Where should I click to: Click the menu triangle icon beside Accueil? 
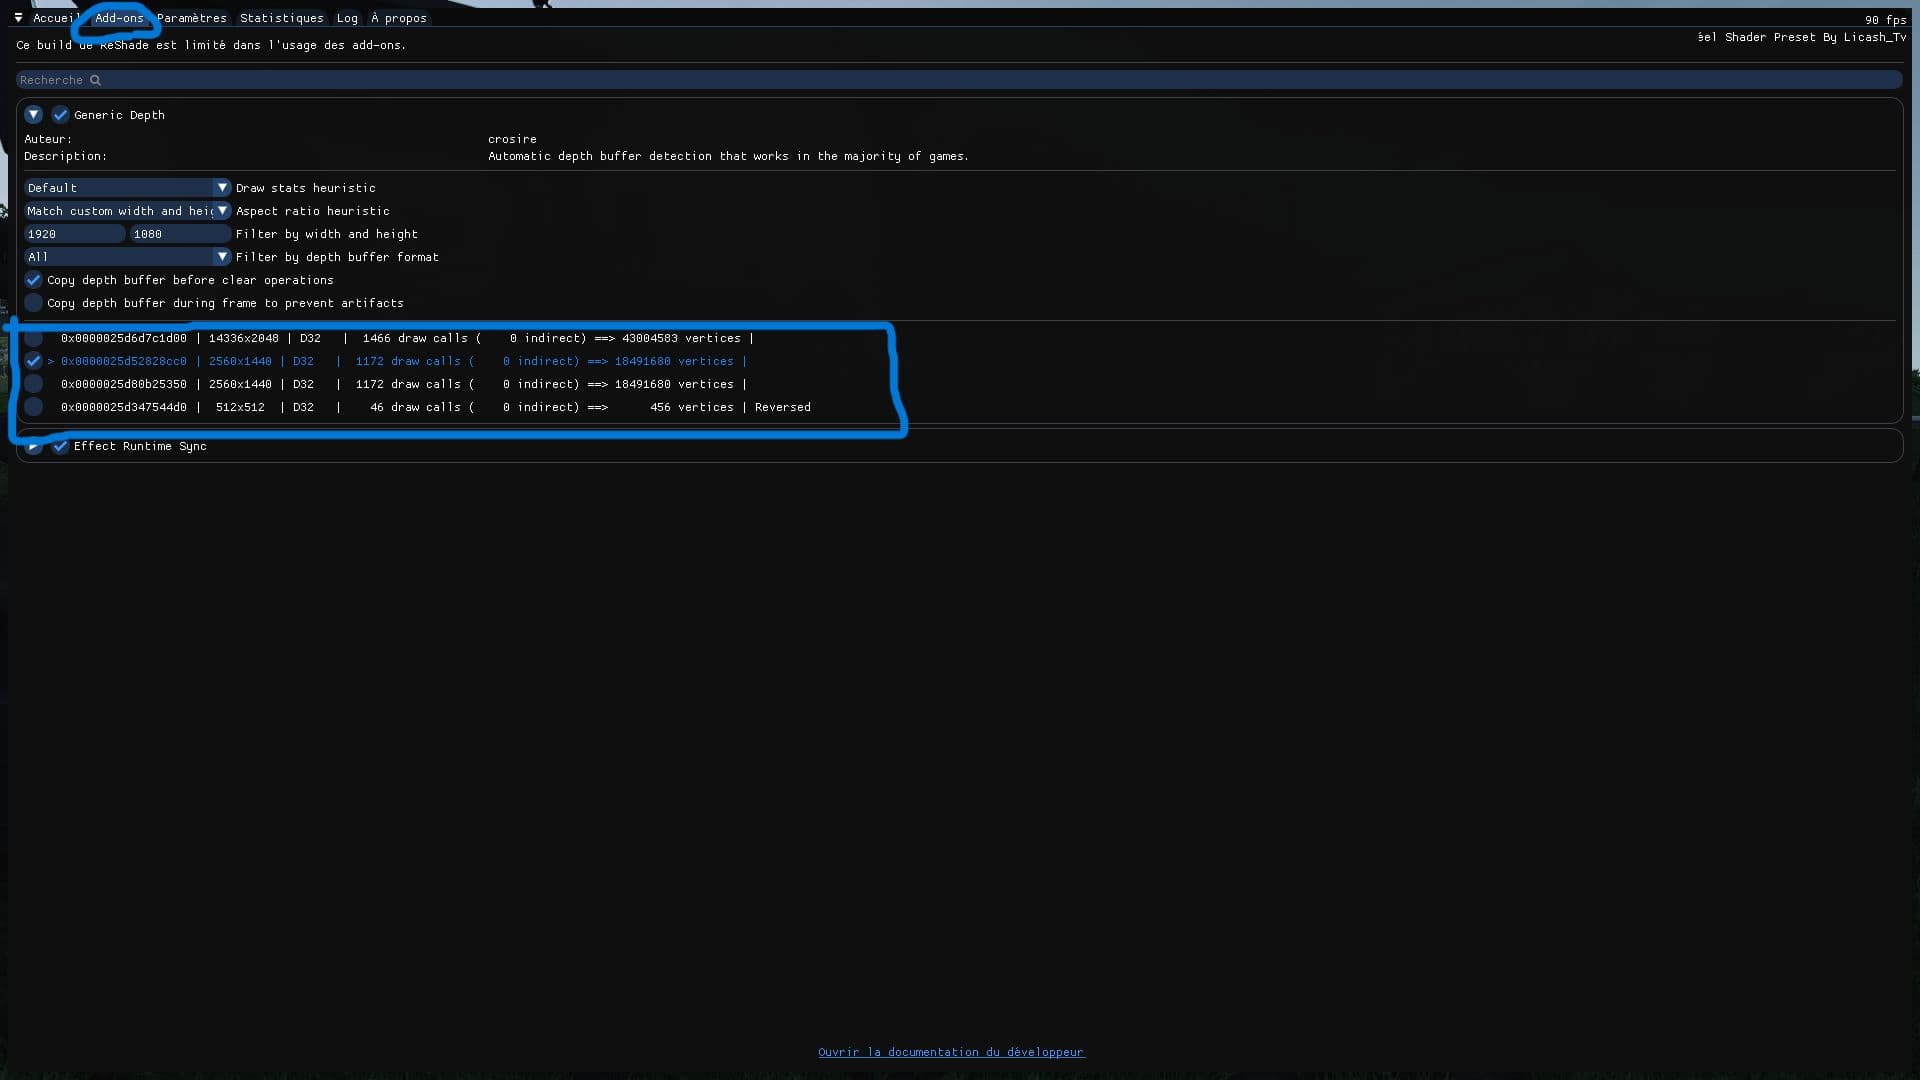pyautogui.click(x=18, y=17)
